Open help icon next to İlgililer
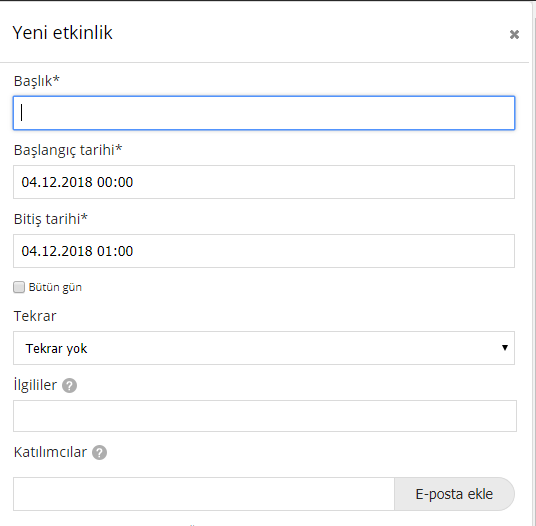 pyautogui.click(x=69, y=386)
